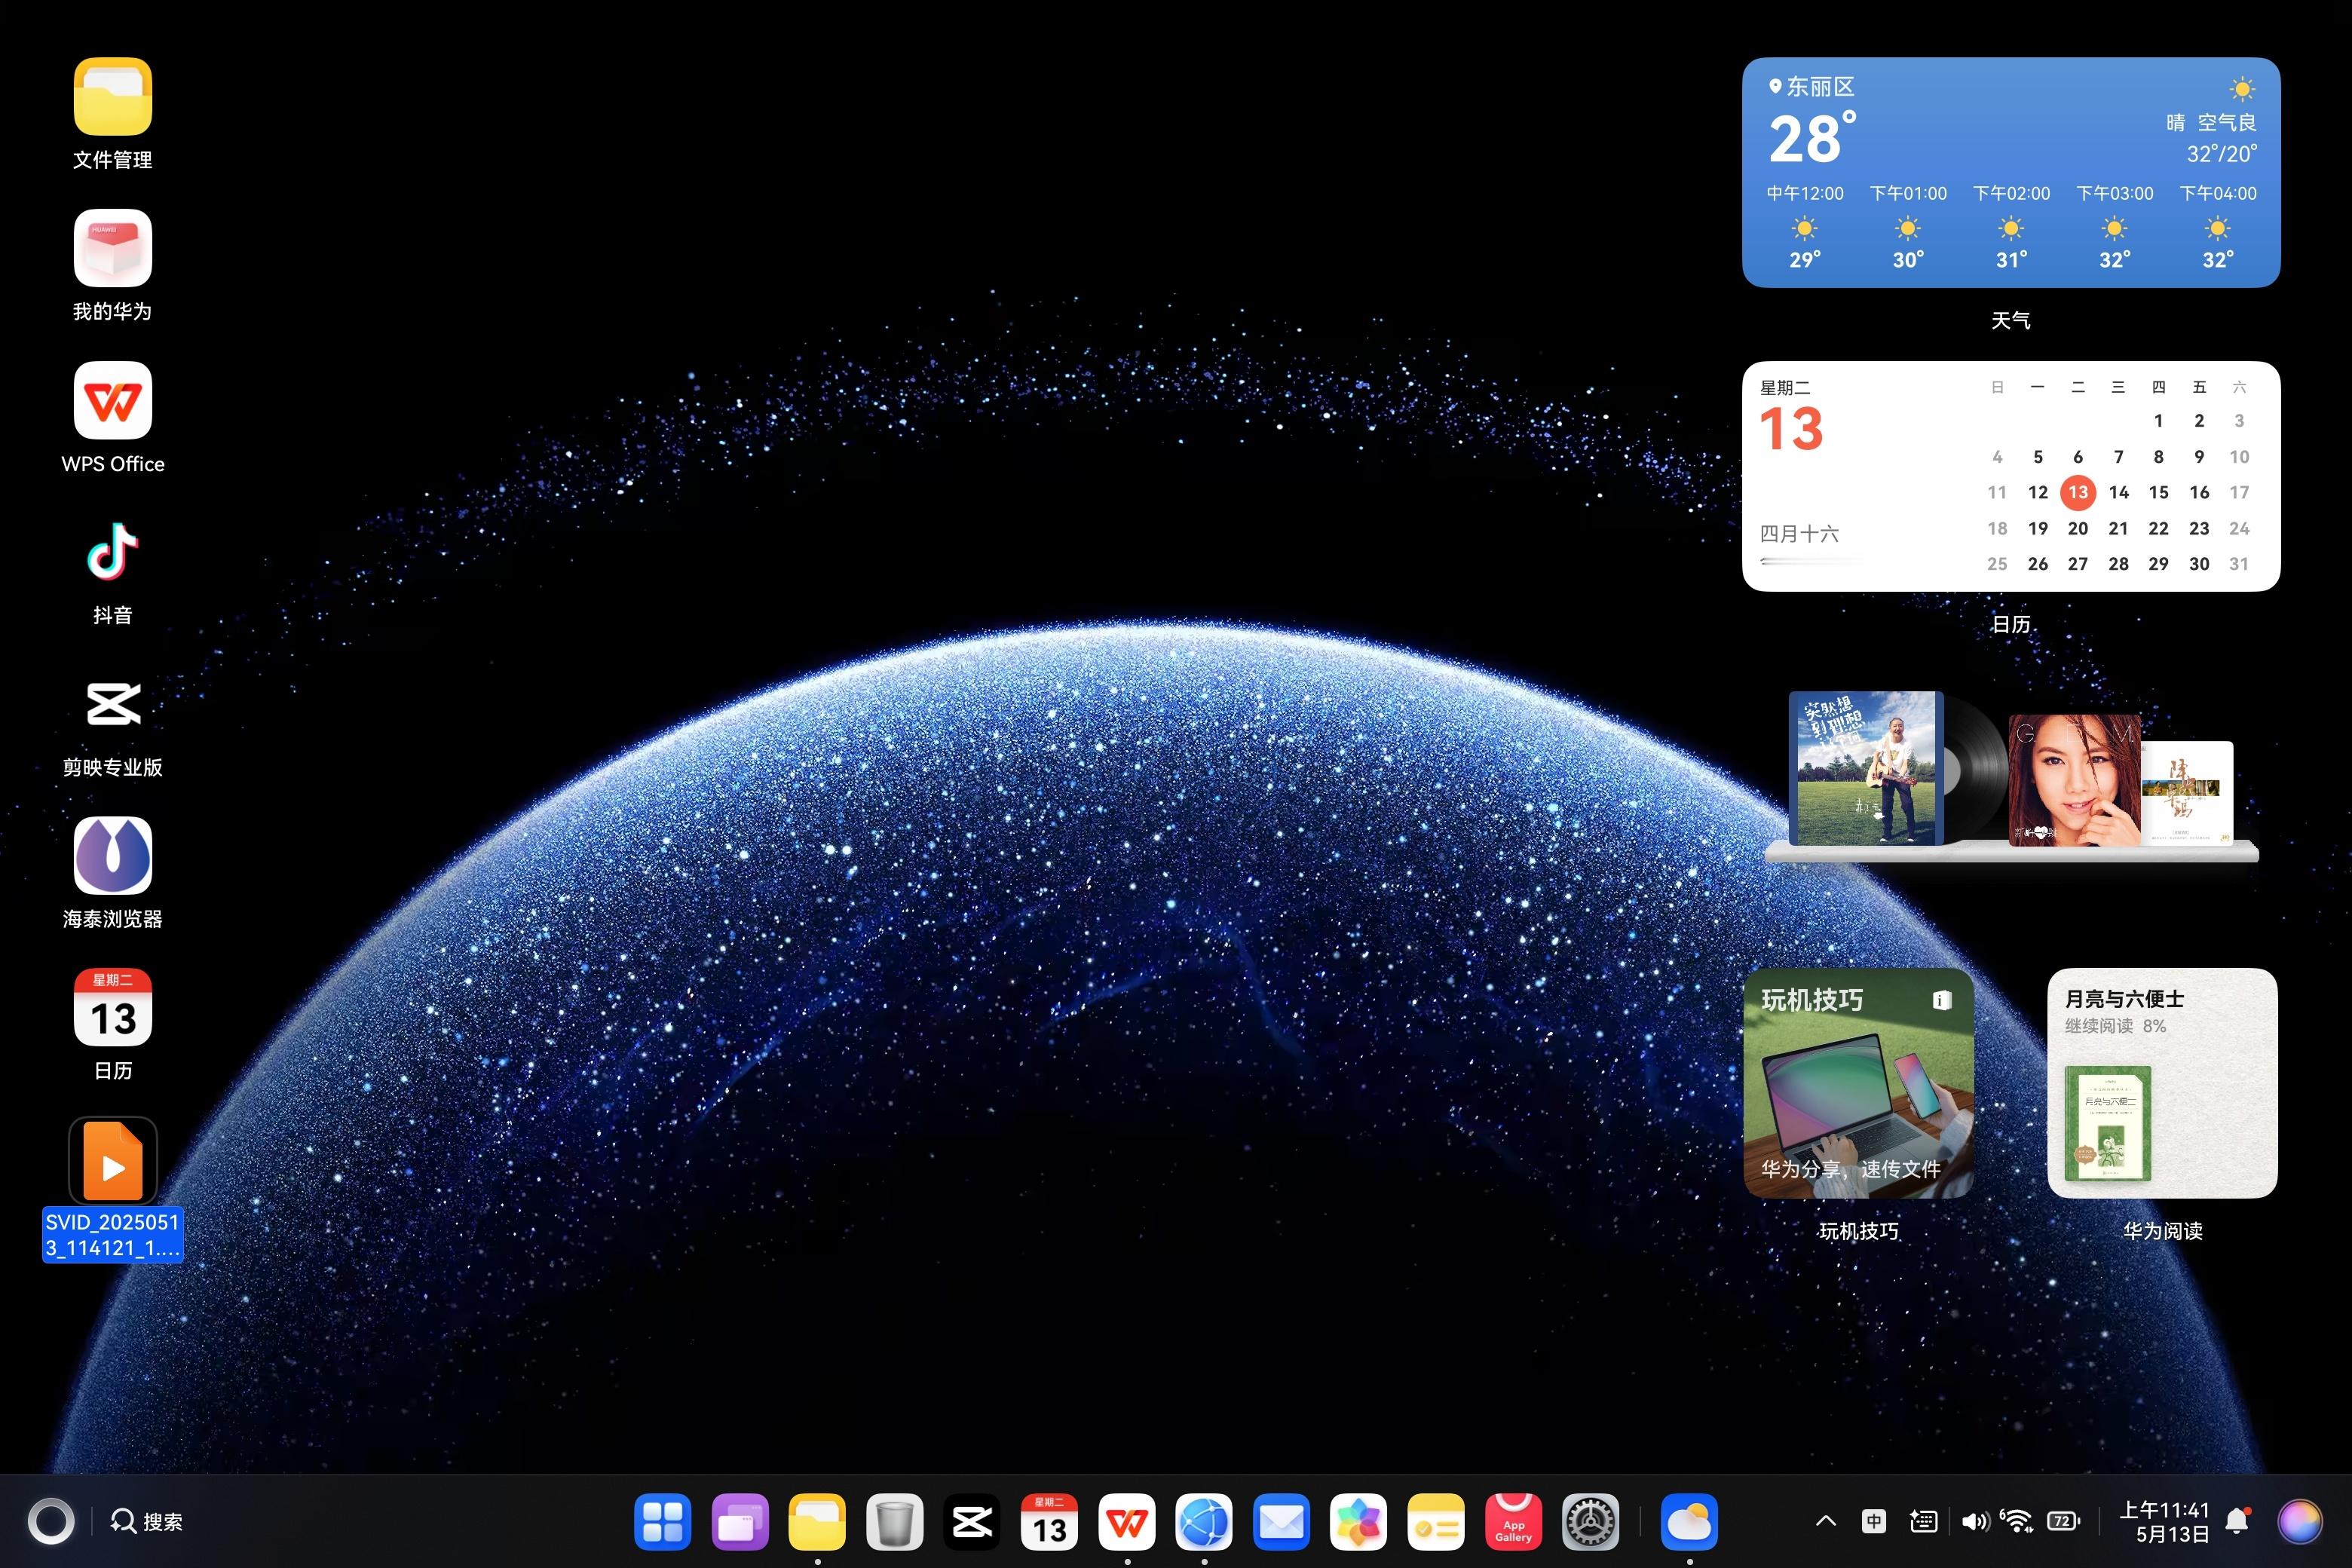Select date 20 in the calendar widget
This screenshot has height=1568, width=2352.
(2078, 528)
